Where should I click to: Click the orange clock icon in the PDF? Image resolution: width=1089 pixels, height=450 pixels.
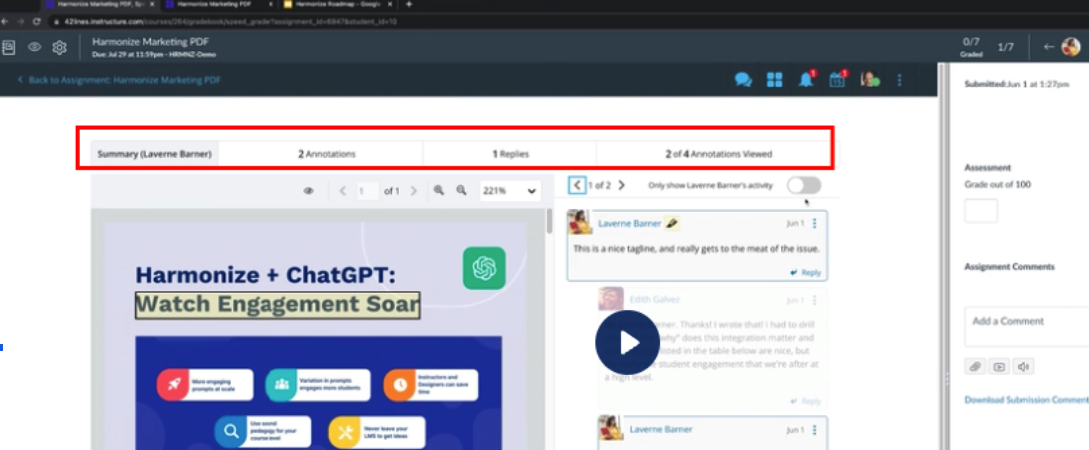click(x=399, y=385)
